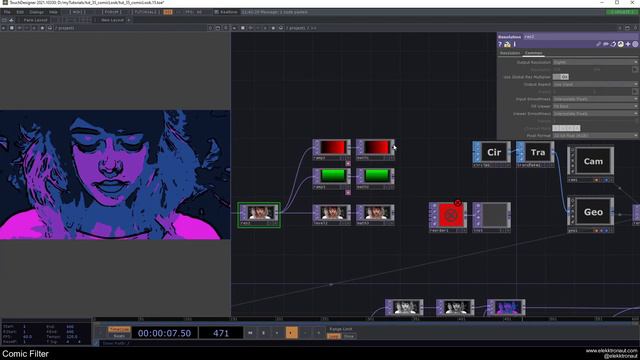The height and width of the screenshot is (360, 640).
Task: Select Beats display mode button
Action: (x=119, y=336)
